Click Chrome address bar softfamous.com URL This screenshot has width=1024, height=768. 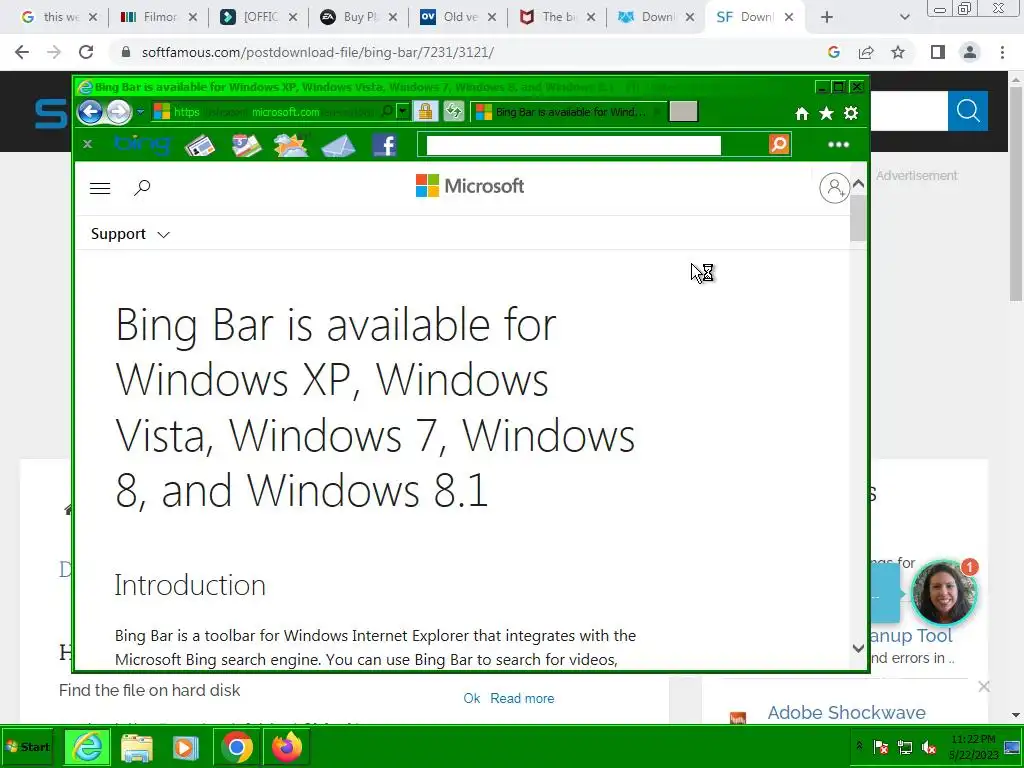317,52
